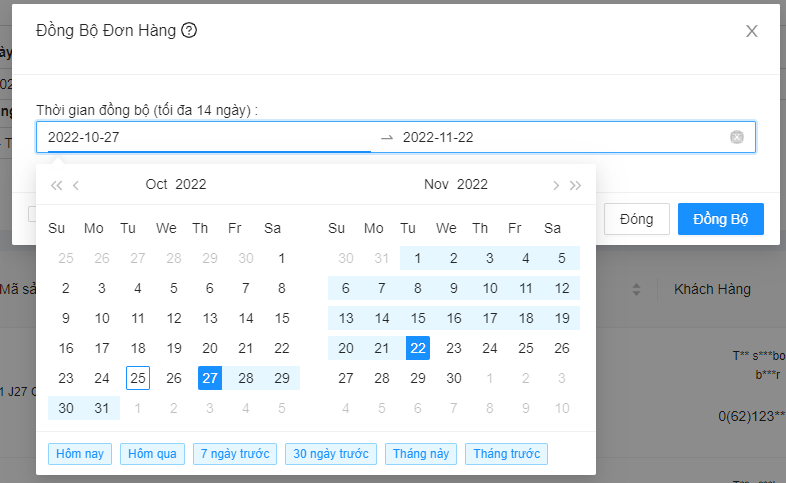Go to next year double arrow
786x483 pixels.
pos(576,185)
